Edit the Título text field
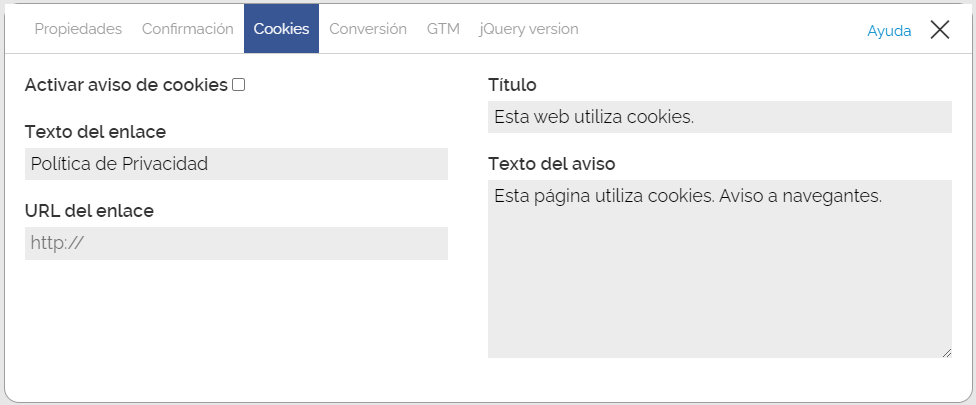This screenshot has height=405, width=976. (x=719, y=117)
